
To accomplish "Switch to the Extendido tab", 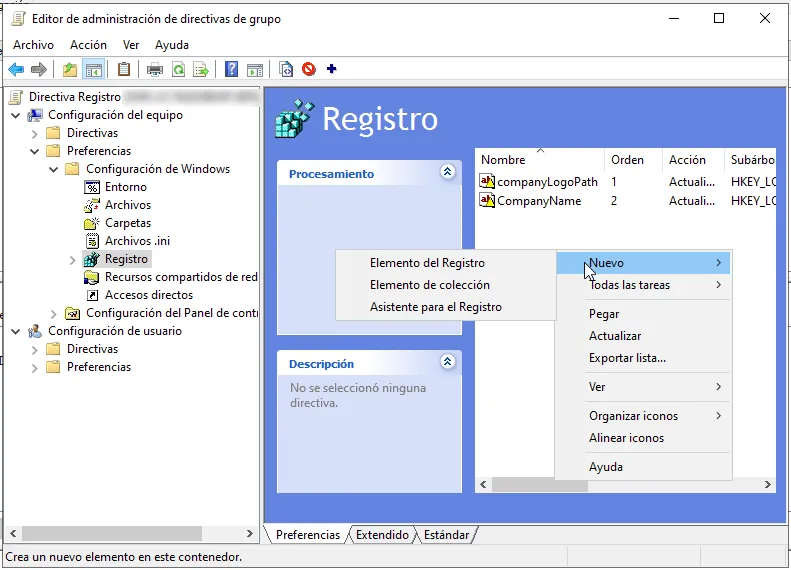I will [x=382, y=535].
